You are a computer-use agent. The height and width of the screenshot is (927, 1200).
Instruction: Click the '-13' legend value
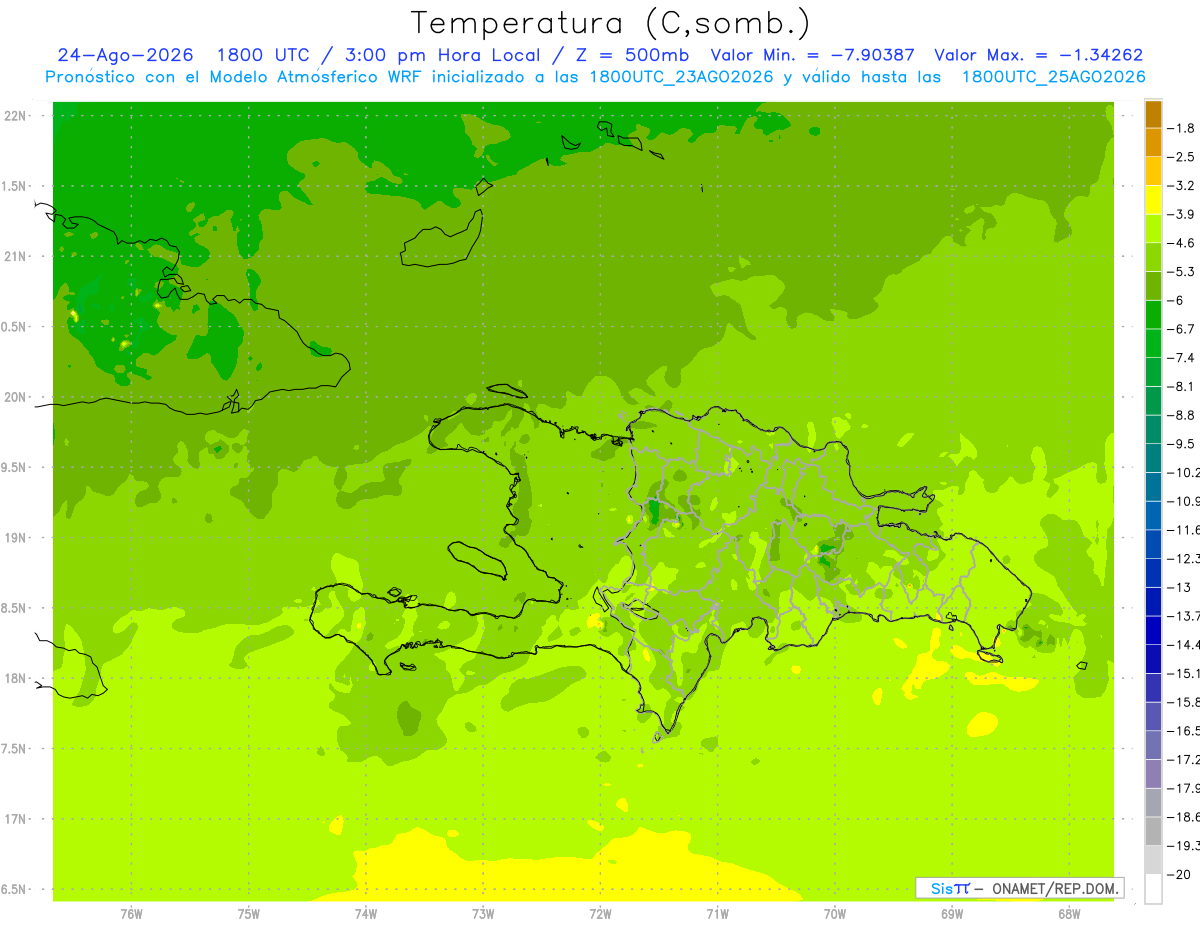coord(1179,587)
